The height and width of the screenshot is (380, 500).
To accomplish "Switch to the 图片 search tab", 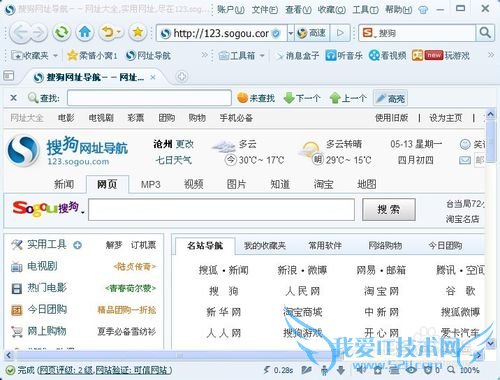I will [236, 184].
